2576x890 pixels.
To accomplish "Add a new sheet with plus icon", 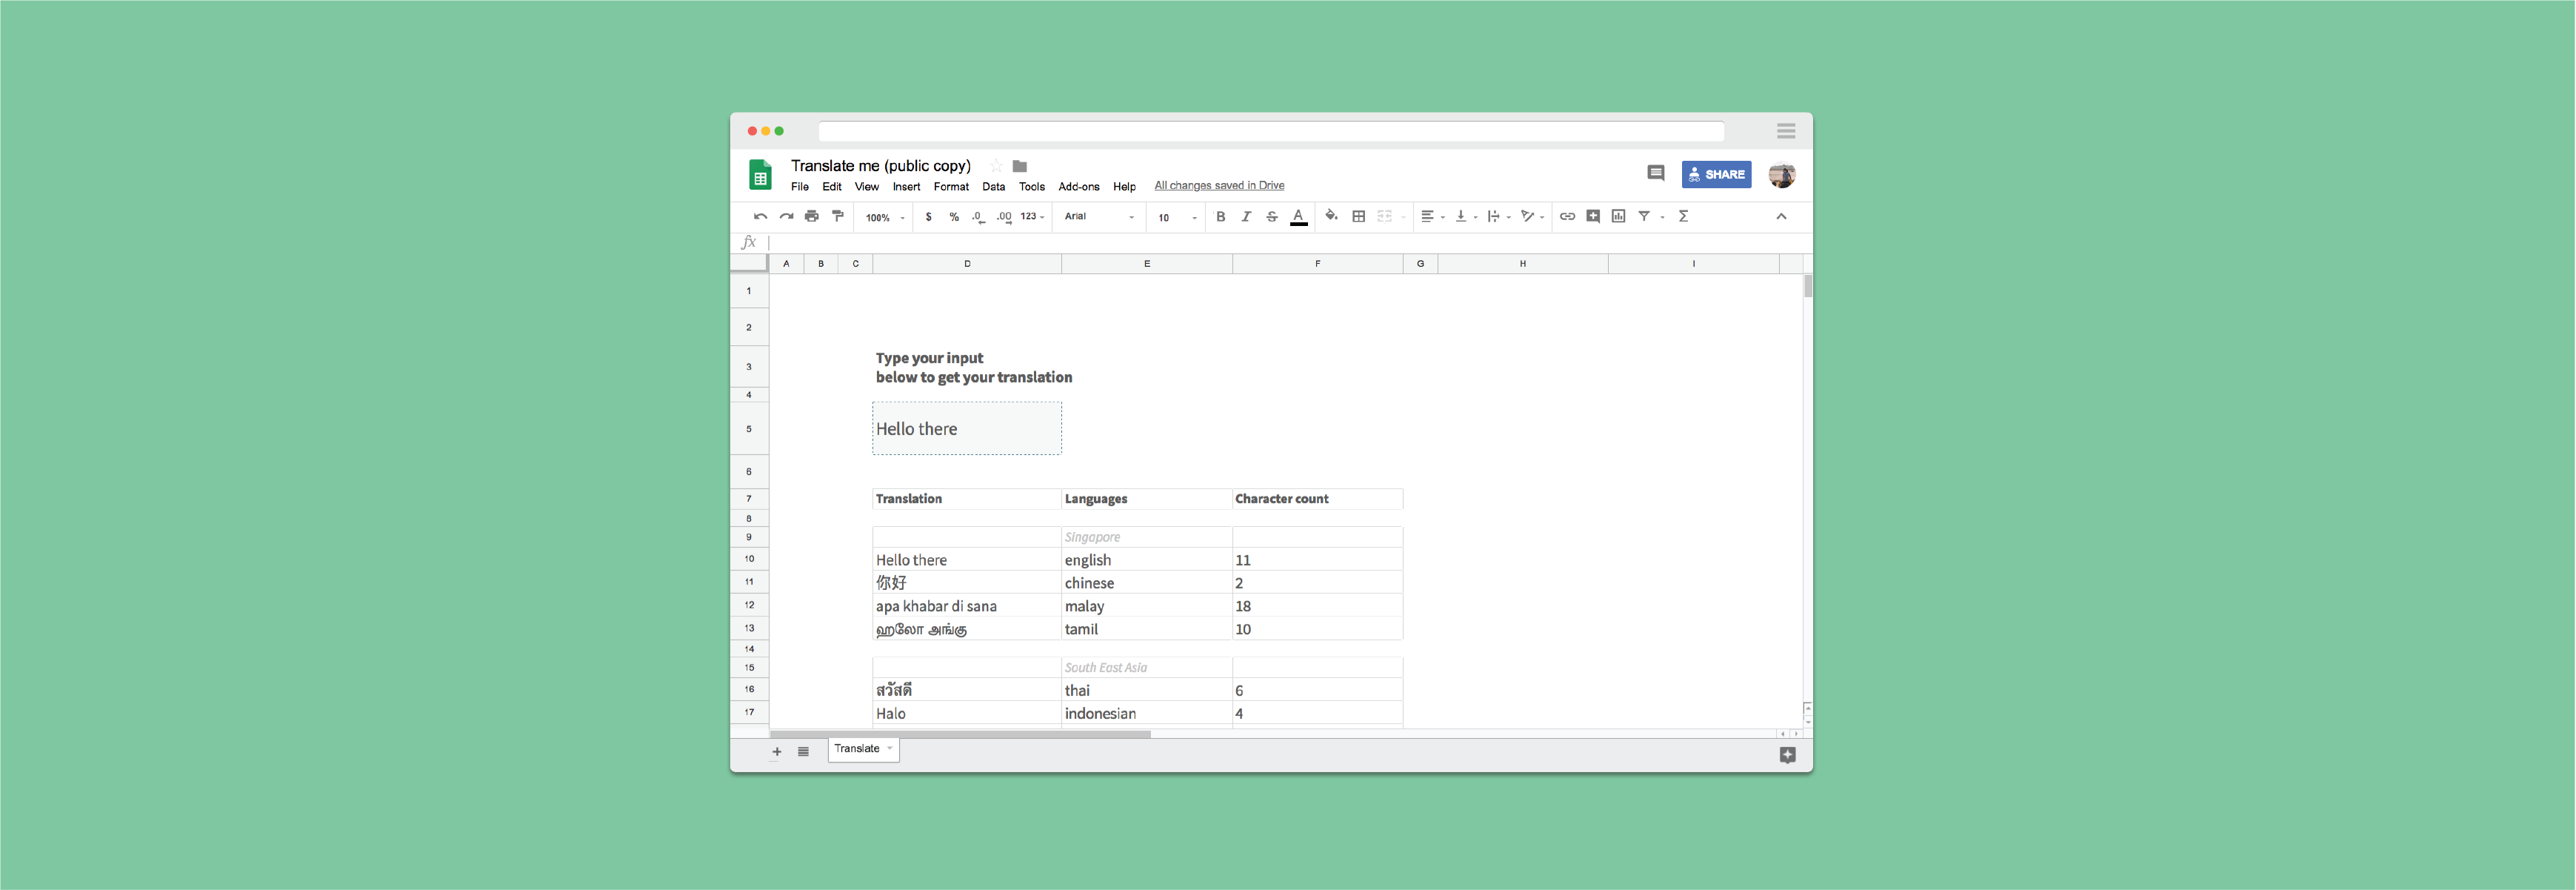I will tap(776, 752).
